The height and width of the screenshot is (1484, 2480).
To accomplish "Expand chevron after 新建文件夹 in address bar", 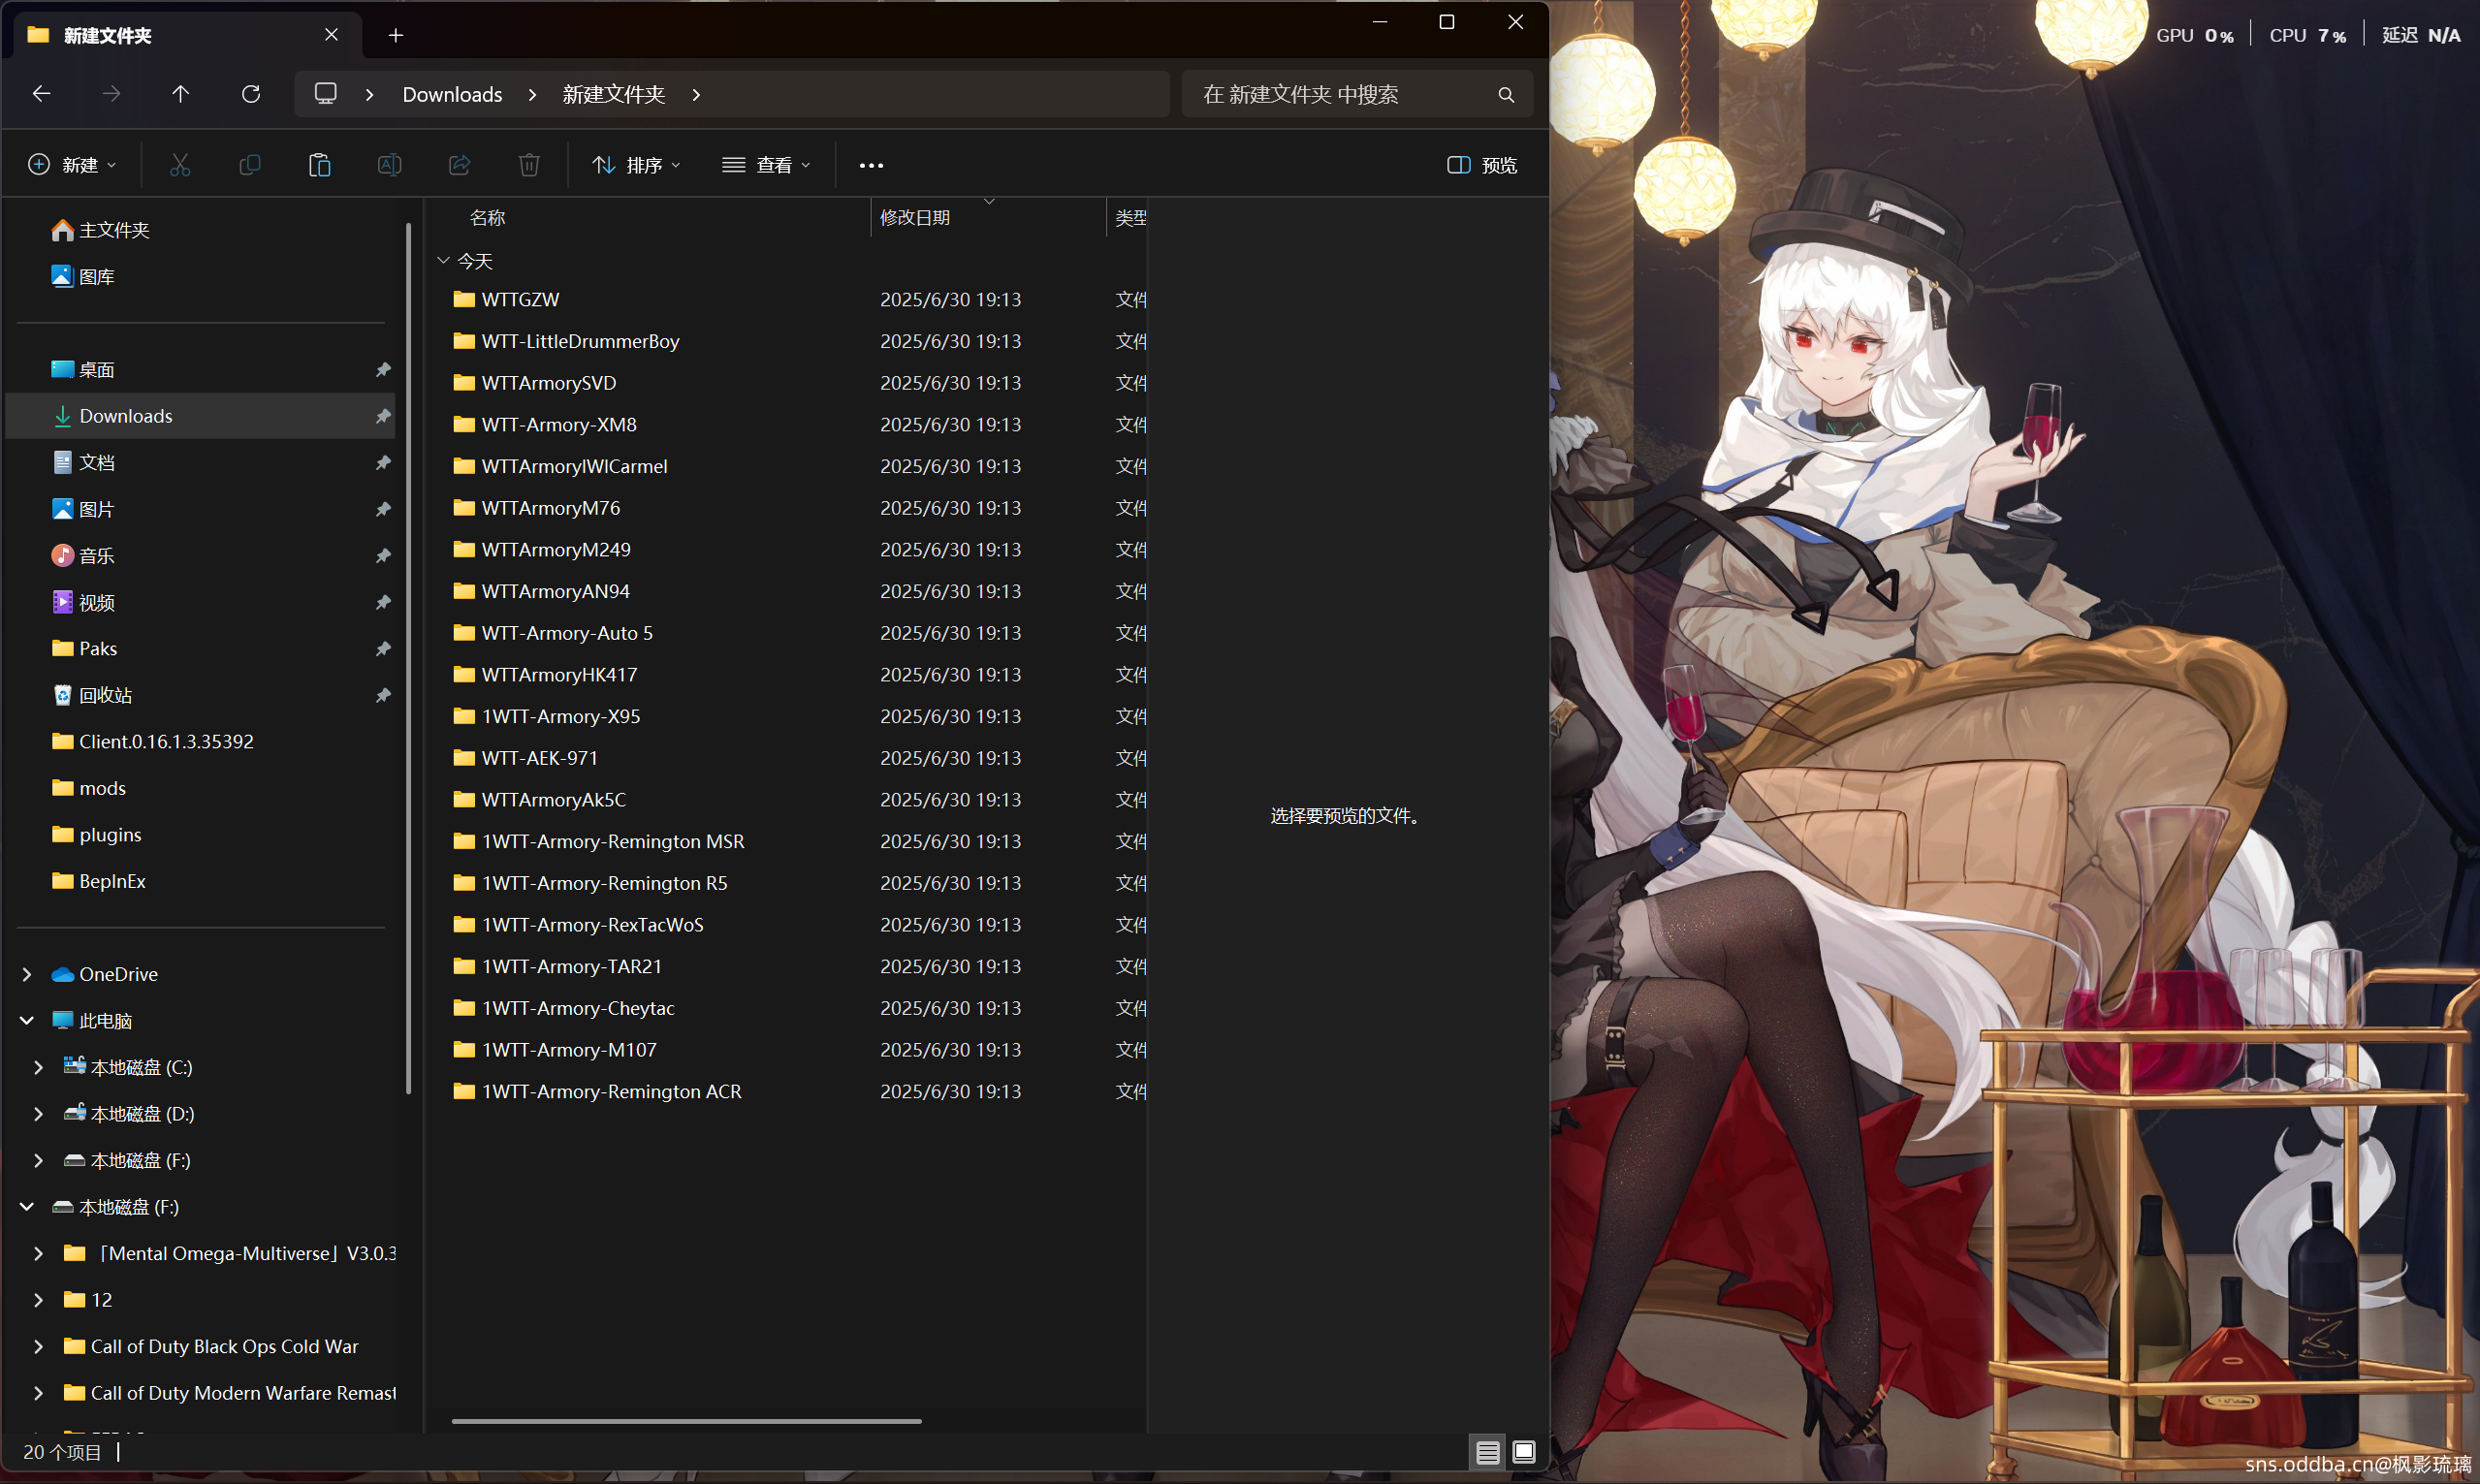I will [x=696, y=94].
